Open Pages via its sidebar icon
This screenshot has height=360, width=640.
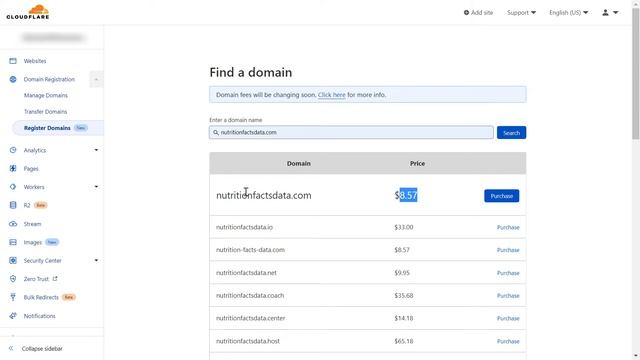[13, 168]
